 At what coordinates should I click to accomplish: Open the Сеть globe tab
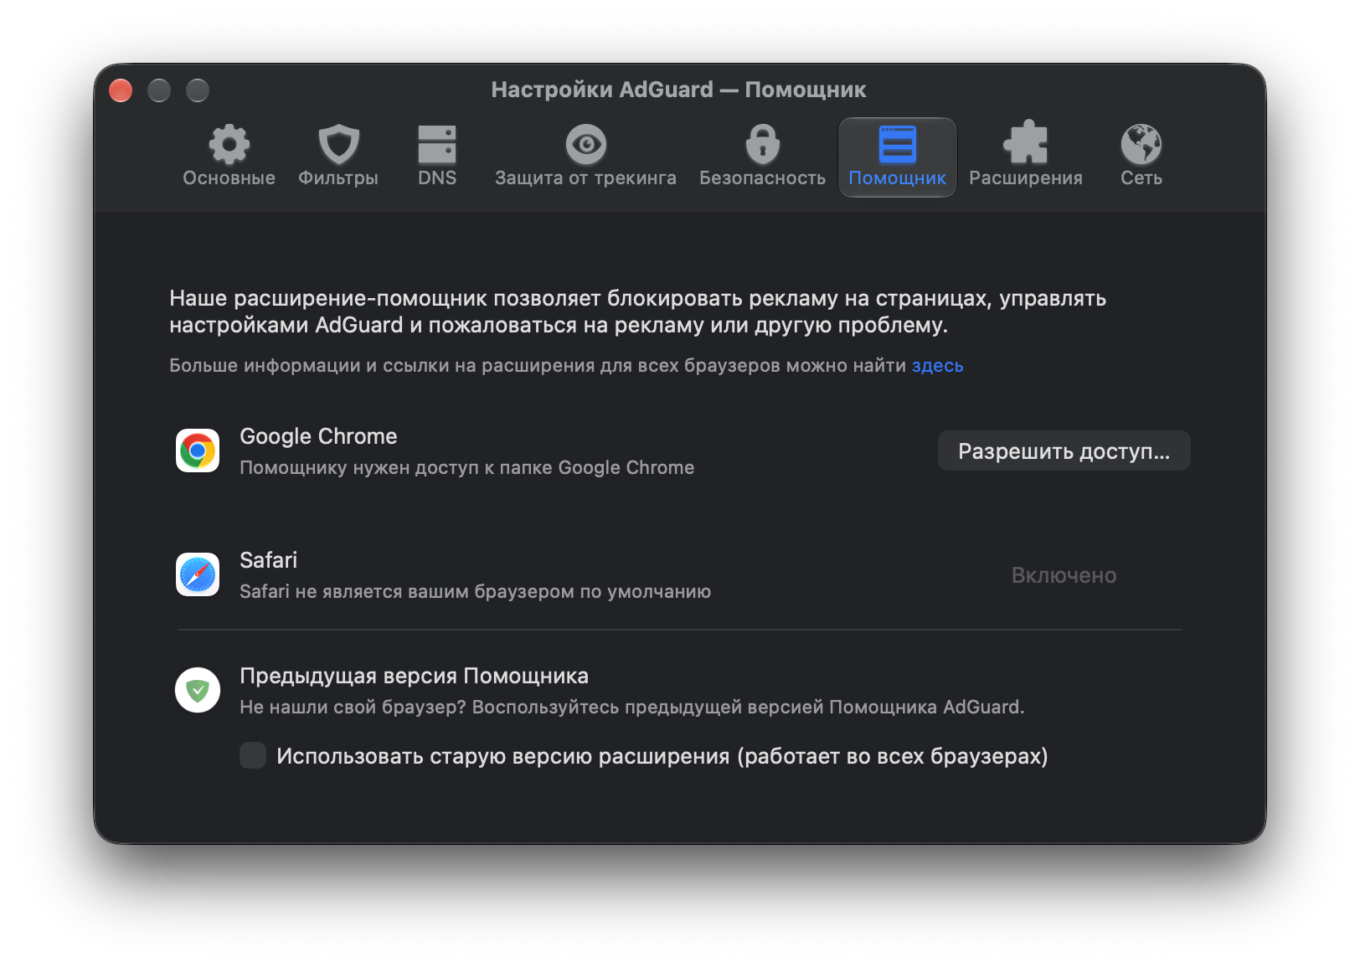[1141, 157]
